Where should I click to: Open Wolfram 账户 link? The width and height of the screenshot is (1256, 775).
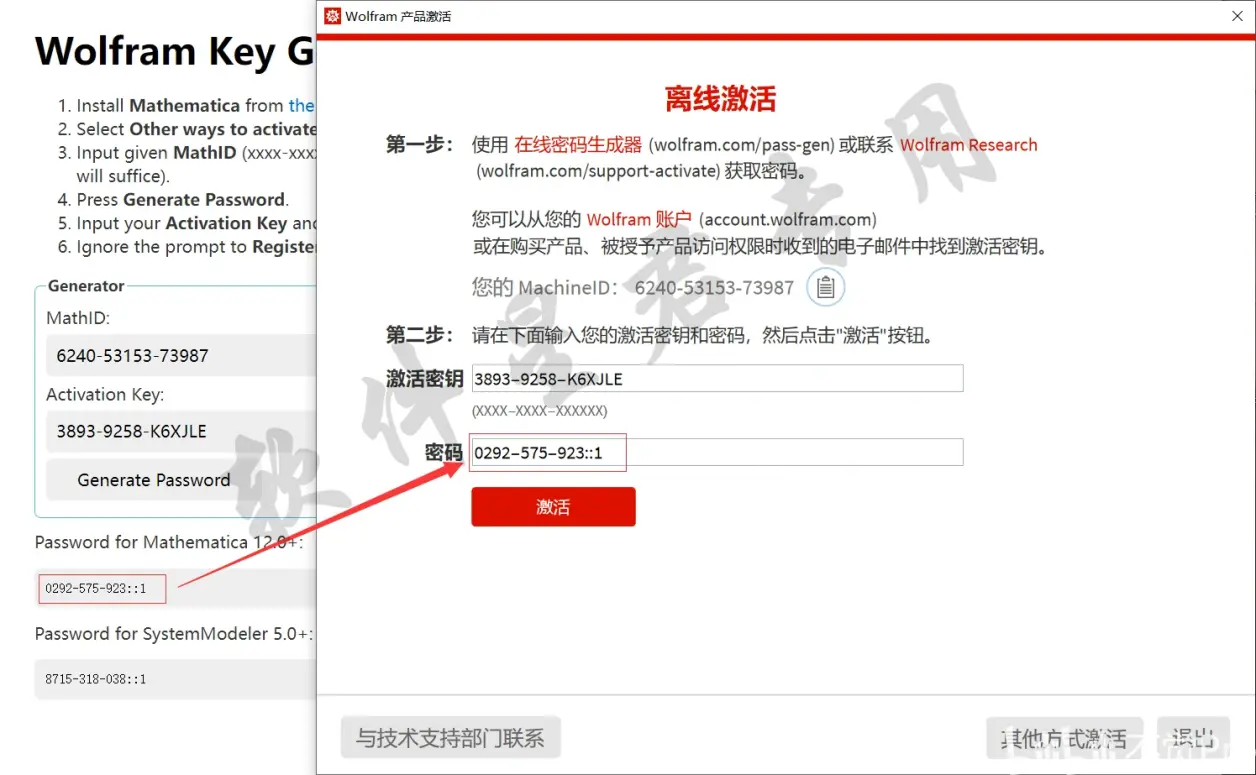639,219
